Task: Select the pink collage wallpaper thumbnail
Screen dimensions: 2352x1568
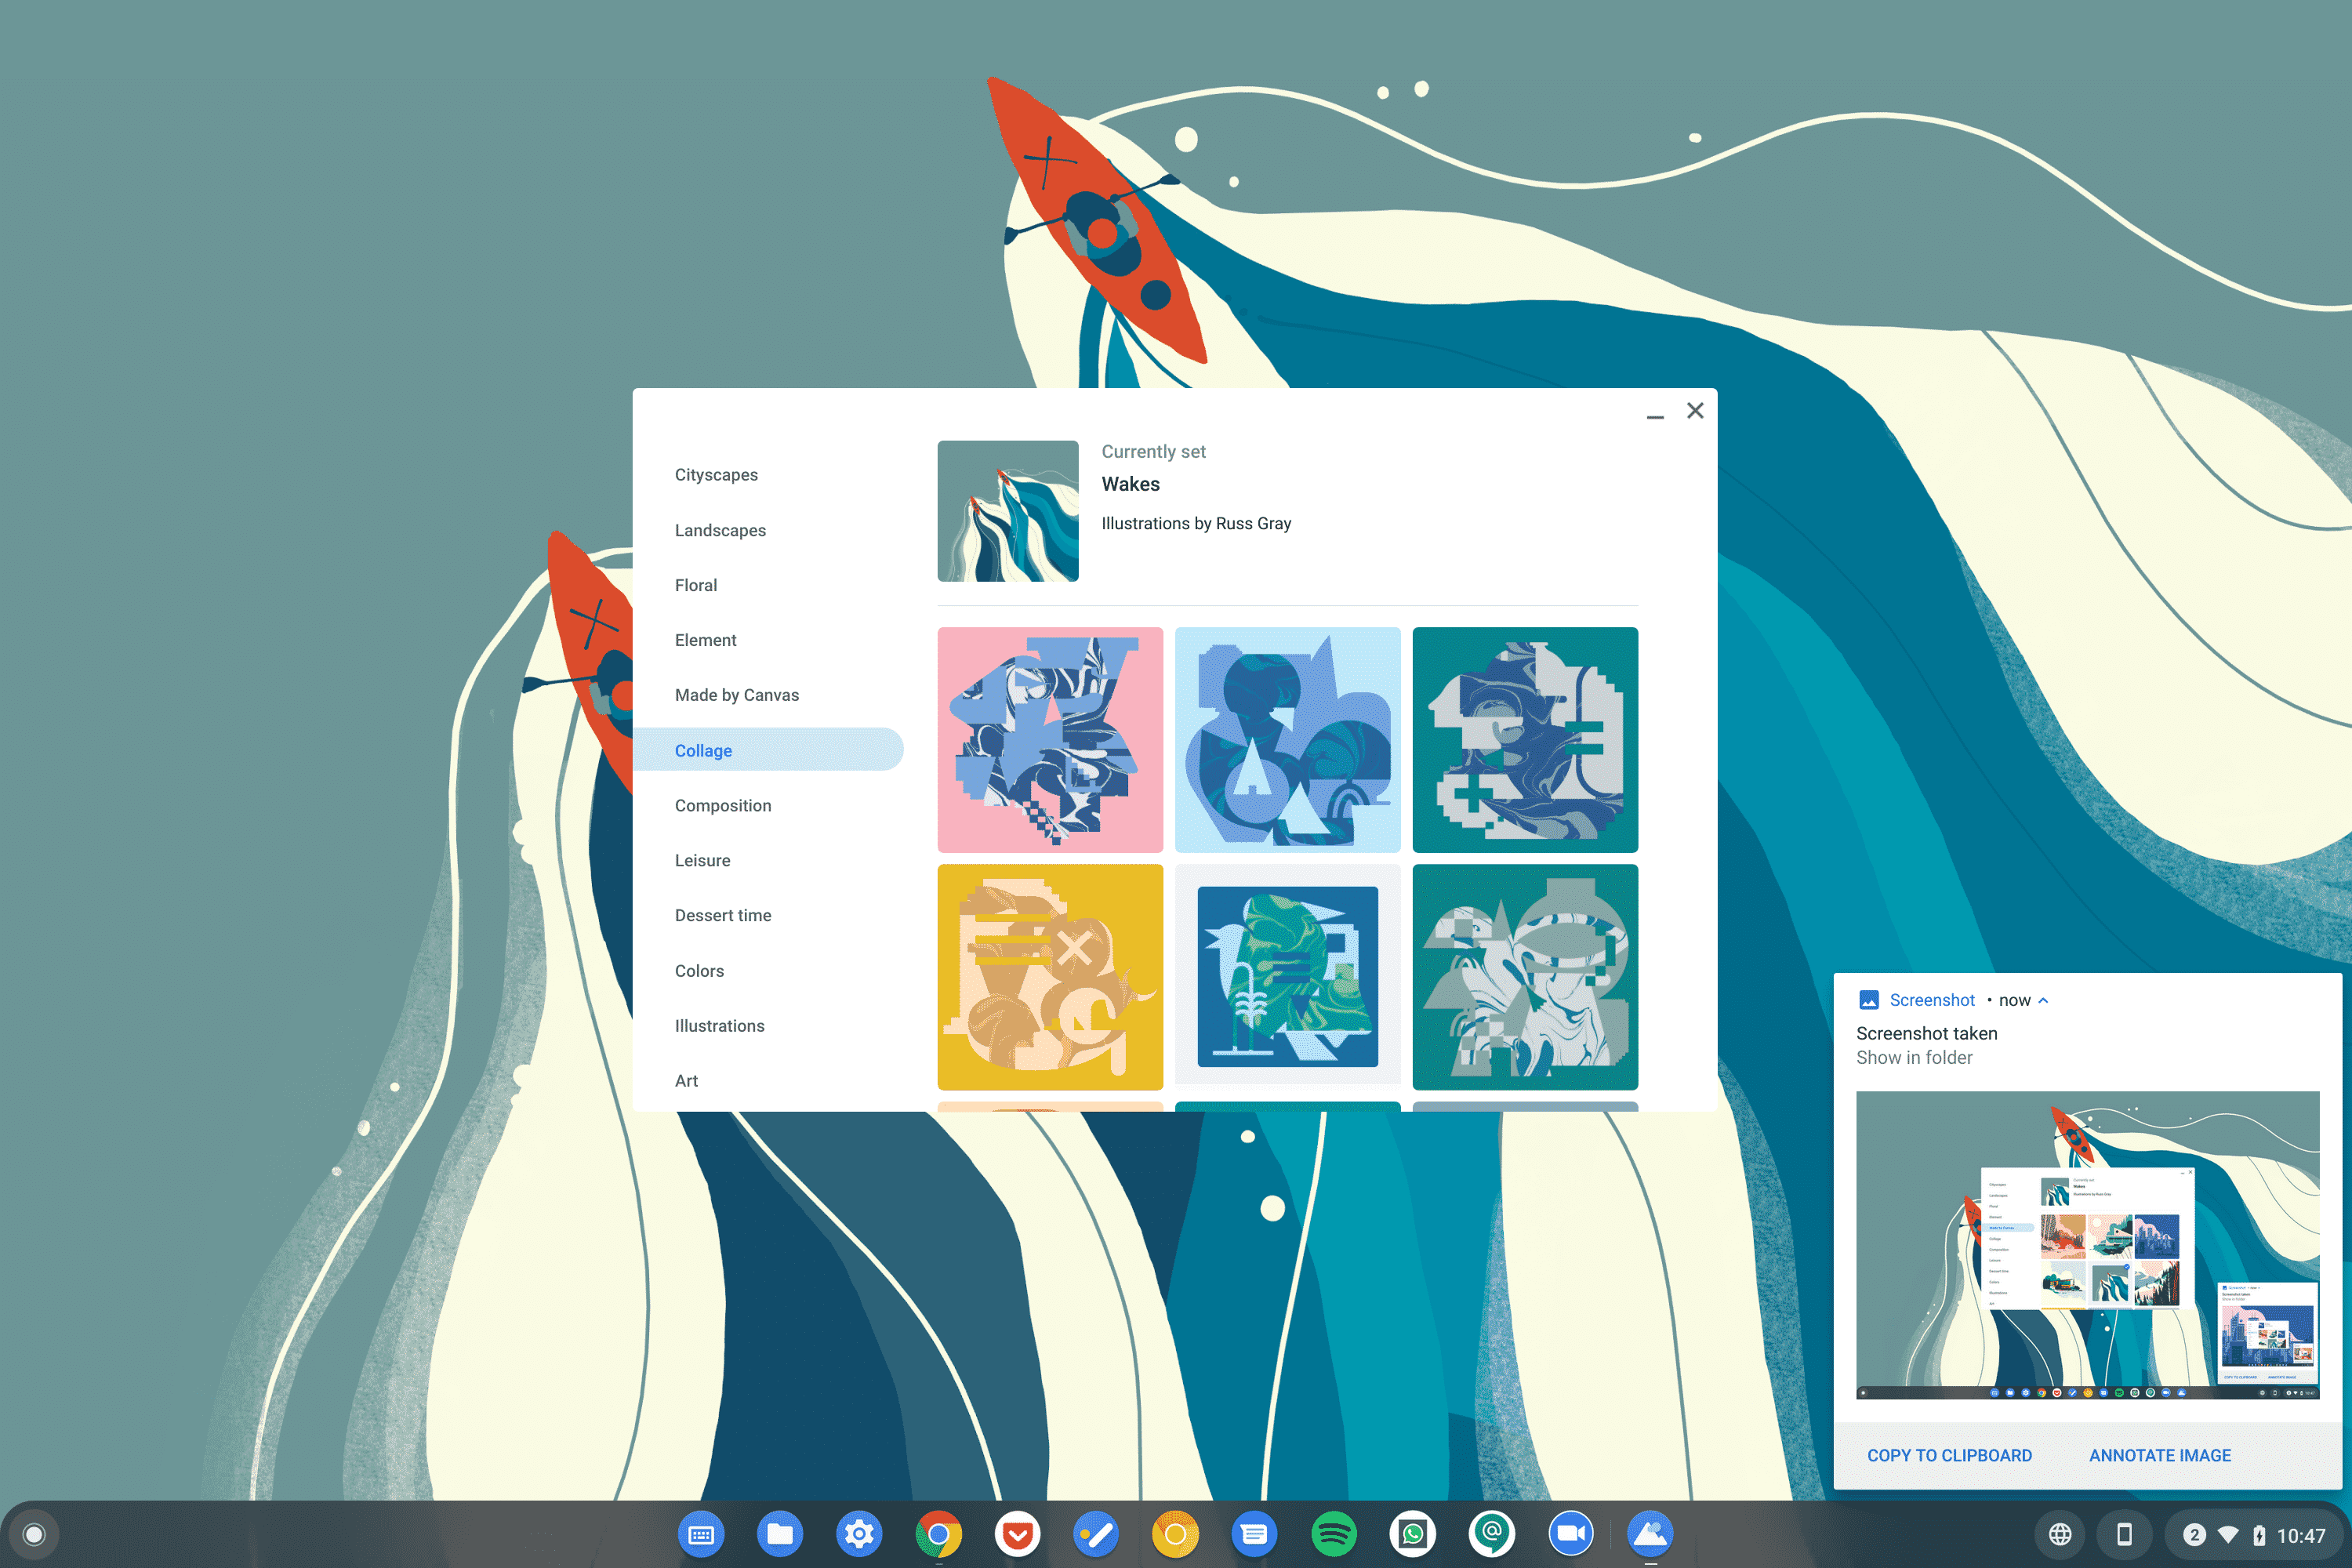Action: pos(1049,740)
